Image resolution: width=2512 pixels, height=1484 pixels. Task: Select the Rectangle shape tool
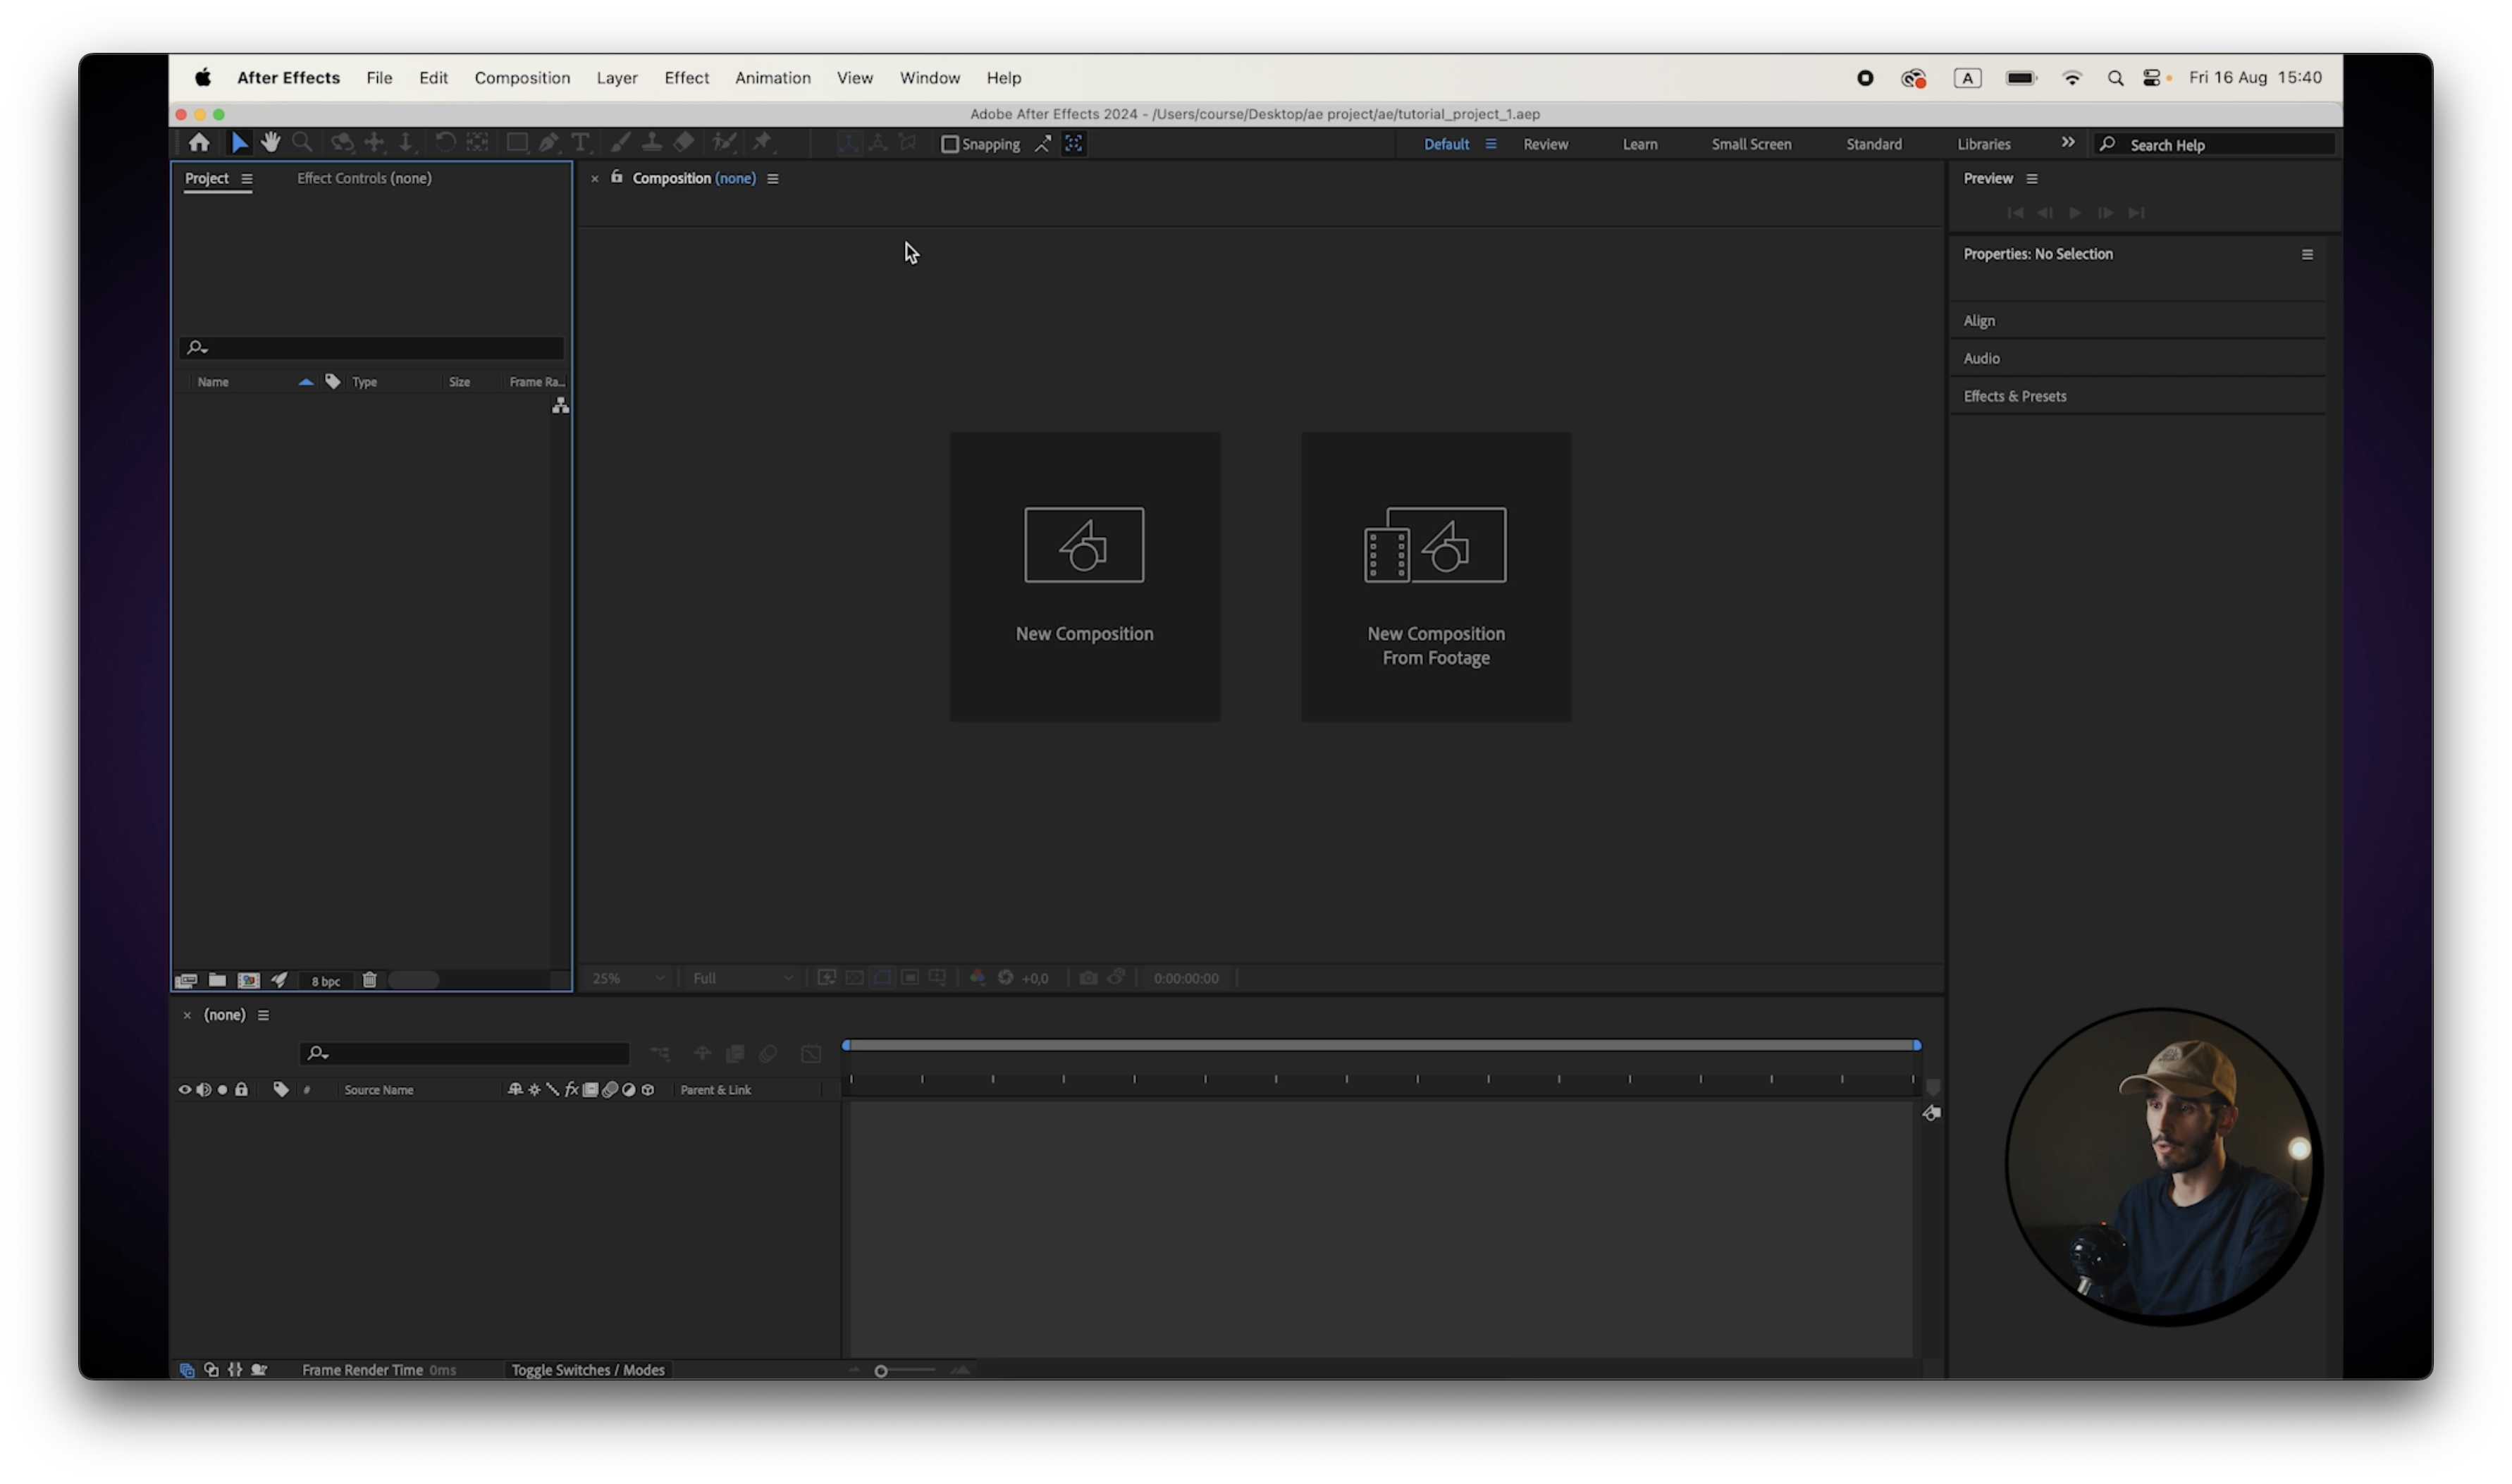tap(516, 143)
